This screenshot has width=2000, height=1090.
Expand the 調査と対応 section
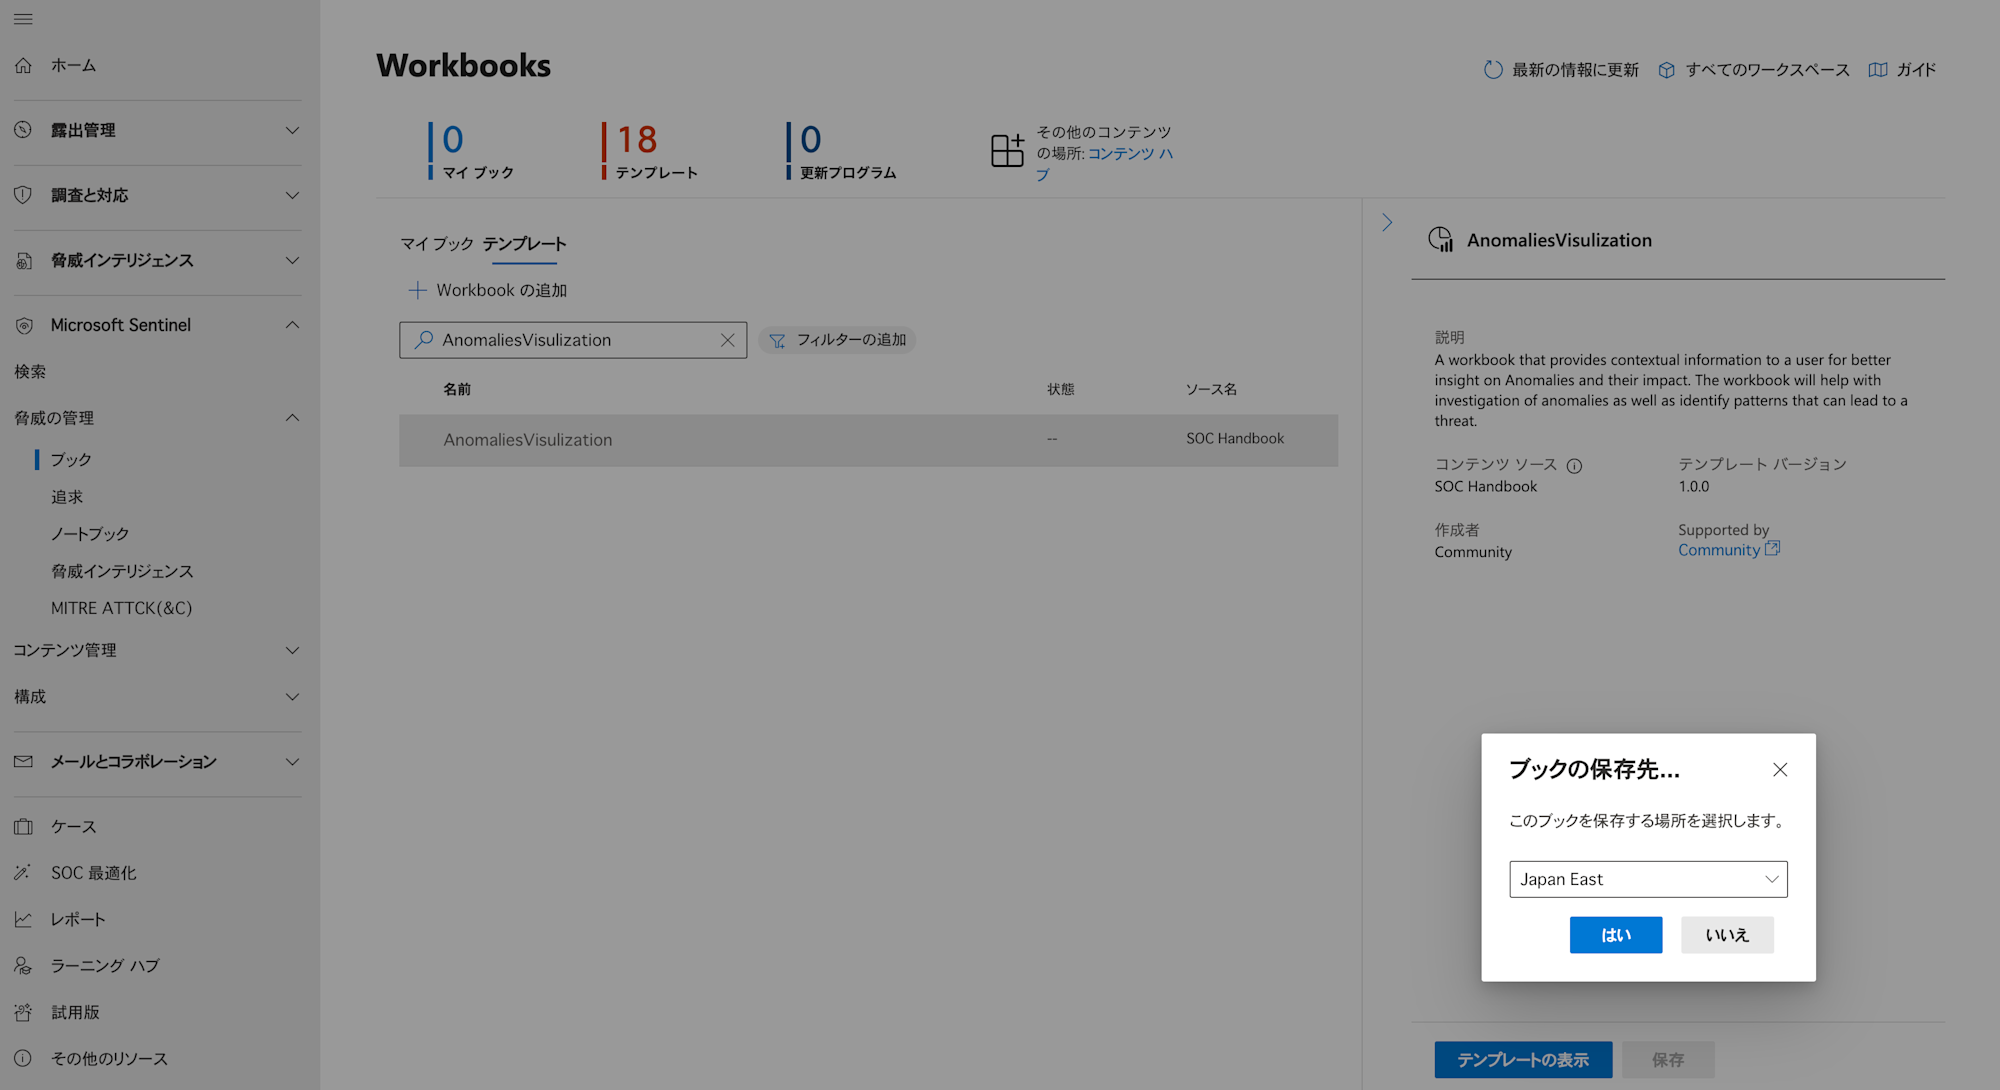[292, 195]
